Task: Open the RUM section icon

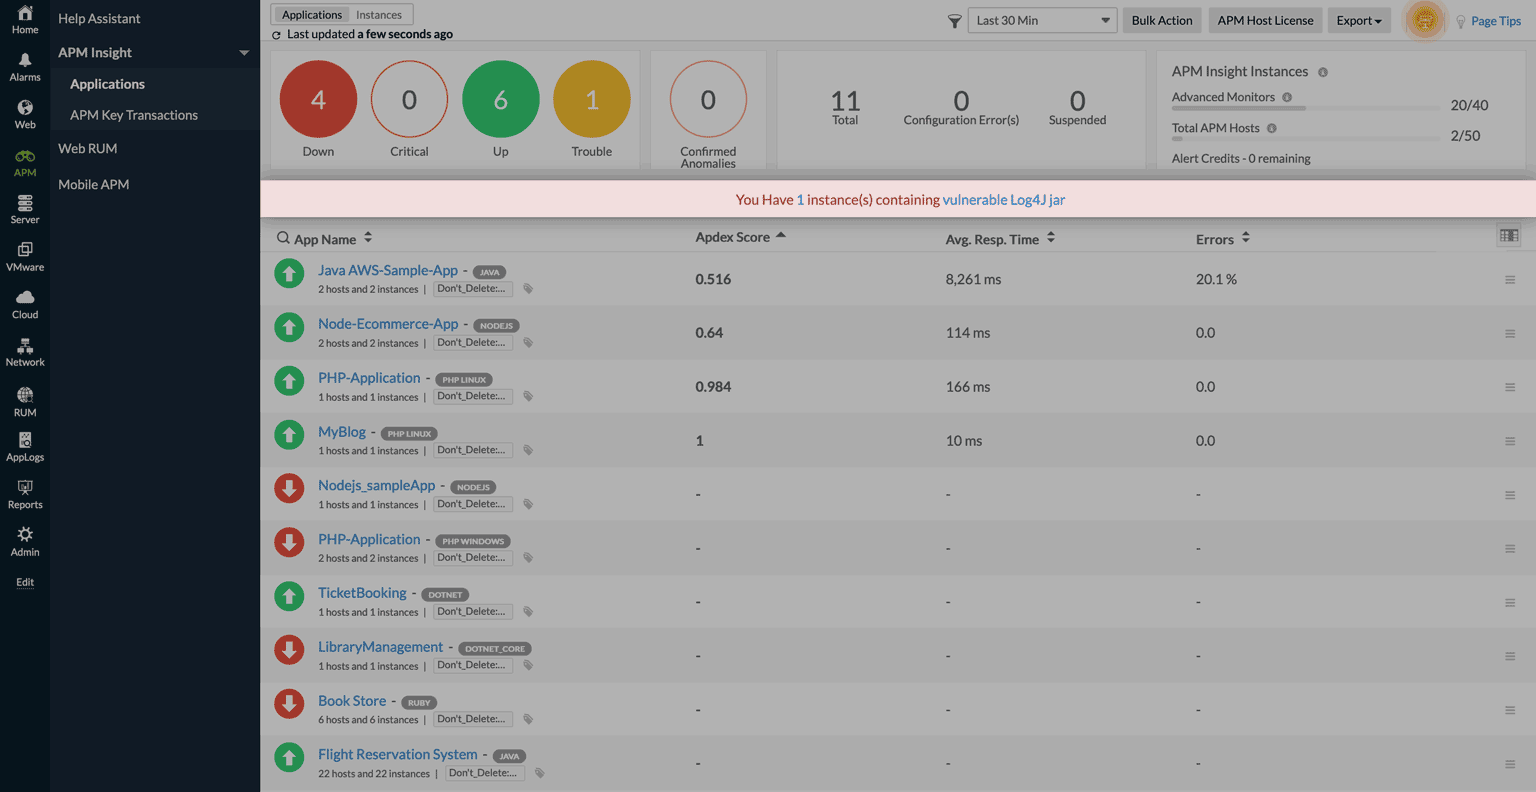Action: pos(25,394)
